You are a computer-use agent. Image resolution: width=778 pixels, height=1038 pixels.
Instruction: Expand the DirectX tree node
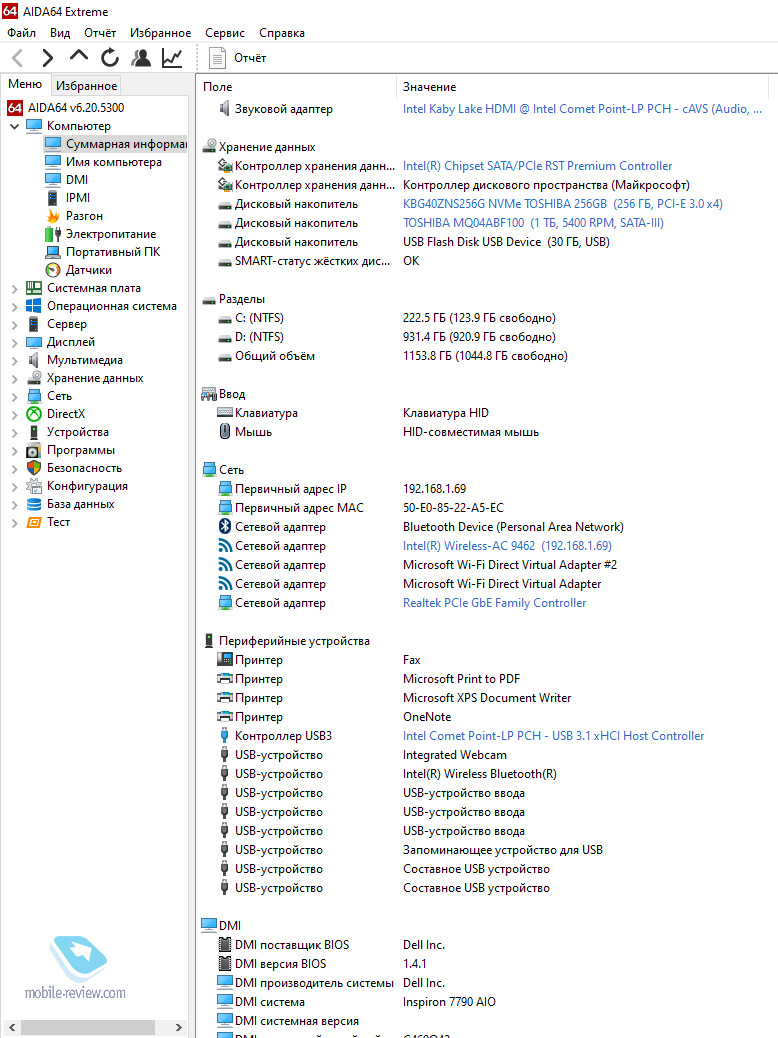[x=14, y=414]
